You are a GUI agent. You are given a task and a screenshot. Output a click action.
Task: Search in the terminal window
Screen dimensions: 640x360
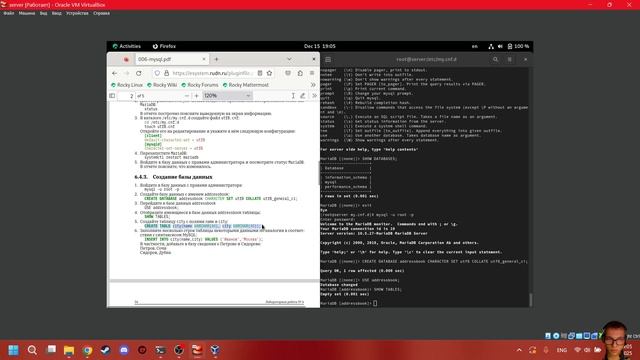(495, 60)
